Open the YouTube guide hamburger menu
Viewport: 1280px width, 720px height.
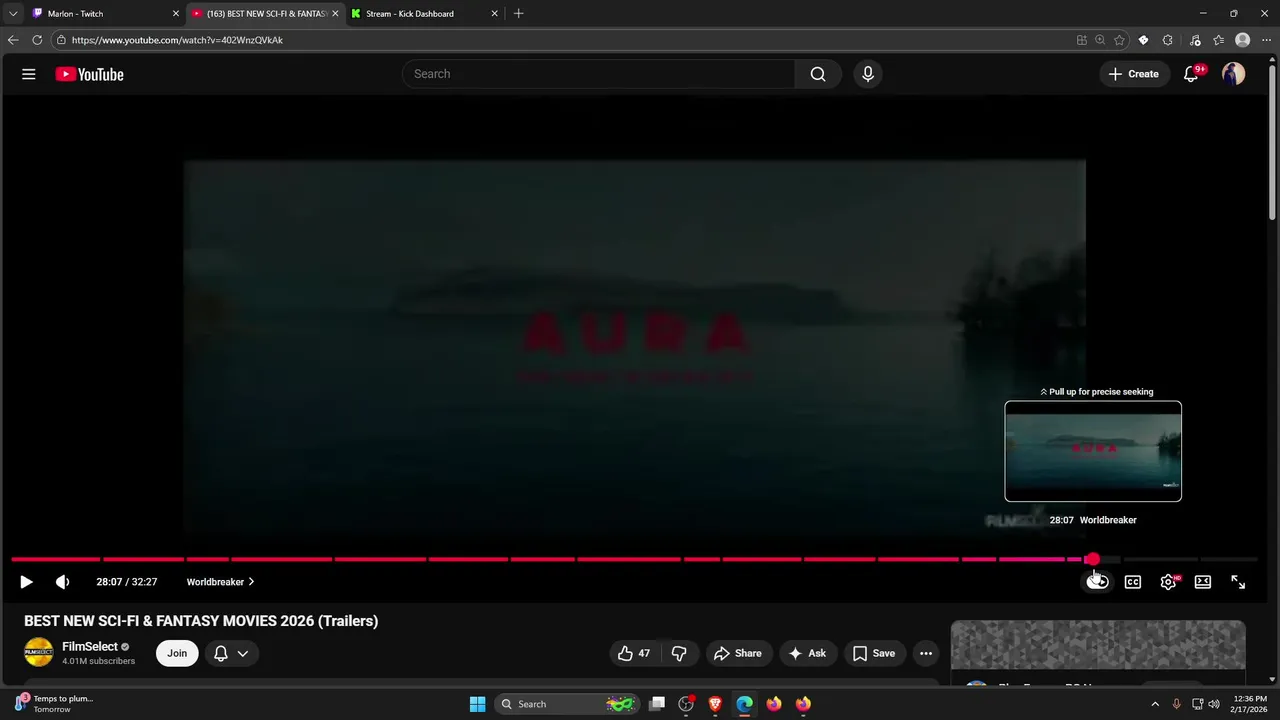[29, 74]
